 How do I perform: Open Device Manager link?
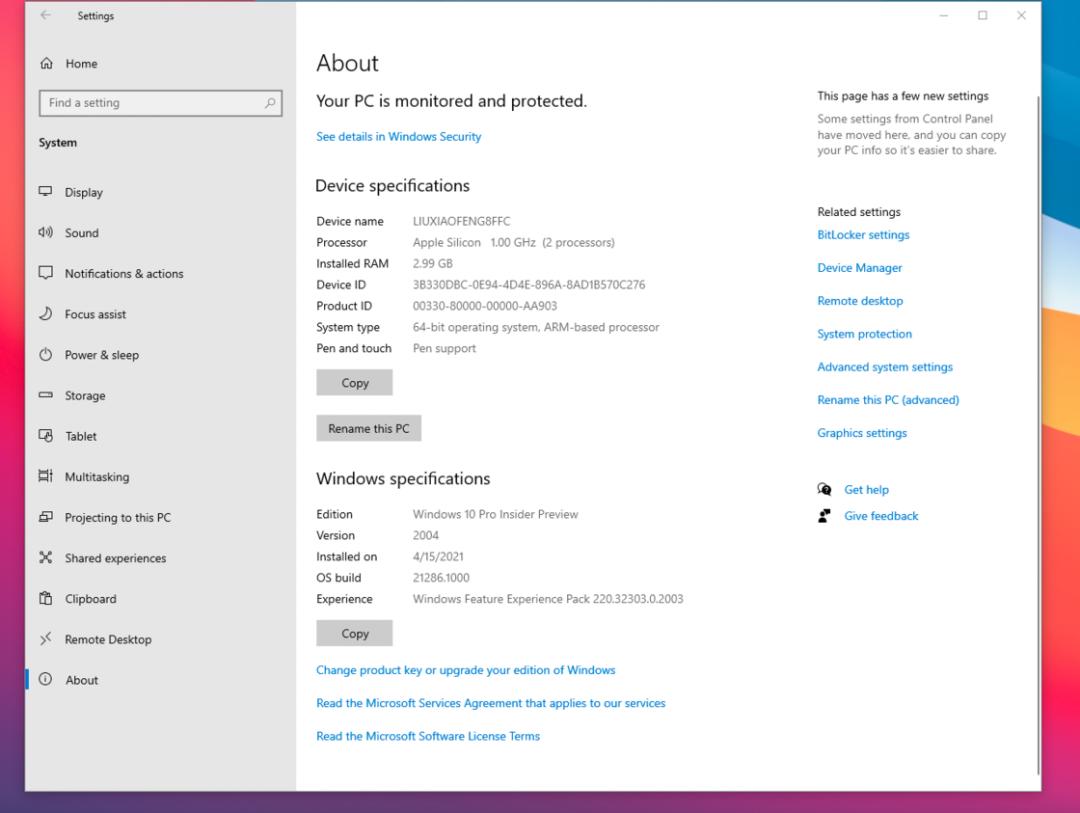(x=860, y=268)
